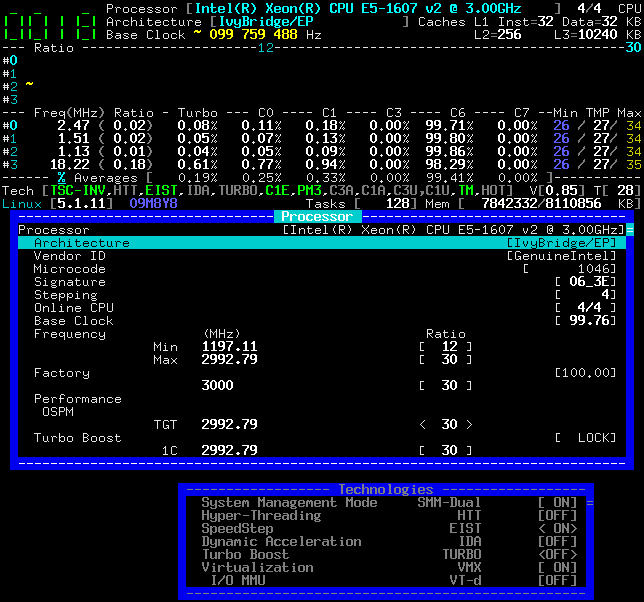This screenshot has height=602, width=644.
Task: Click the TSC-INV flag in Tech line
Action: [78, 191]
